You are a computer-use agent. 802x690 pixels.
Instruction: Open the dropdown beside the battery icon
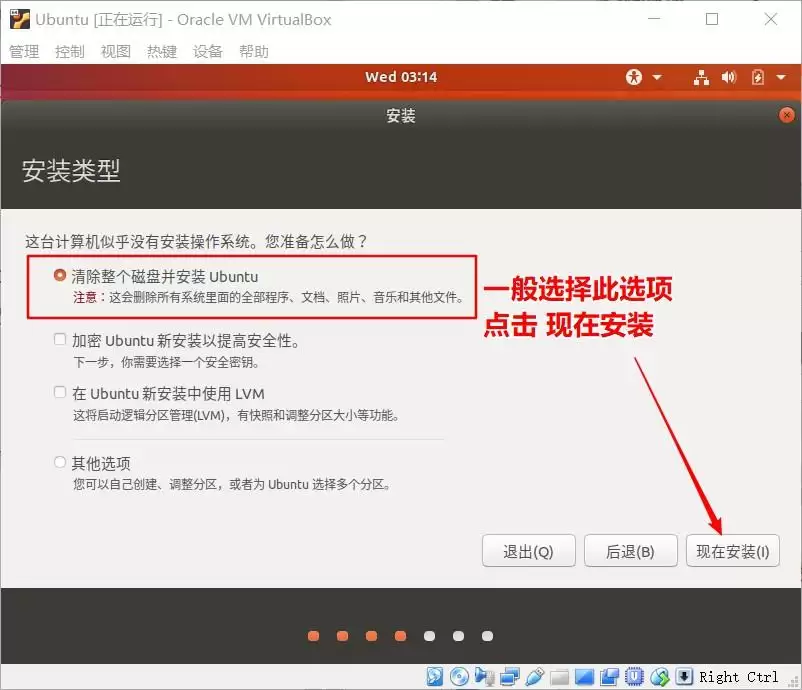(x=780, y=77)
